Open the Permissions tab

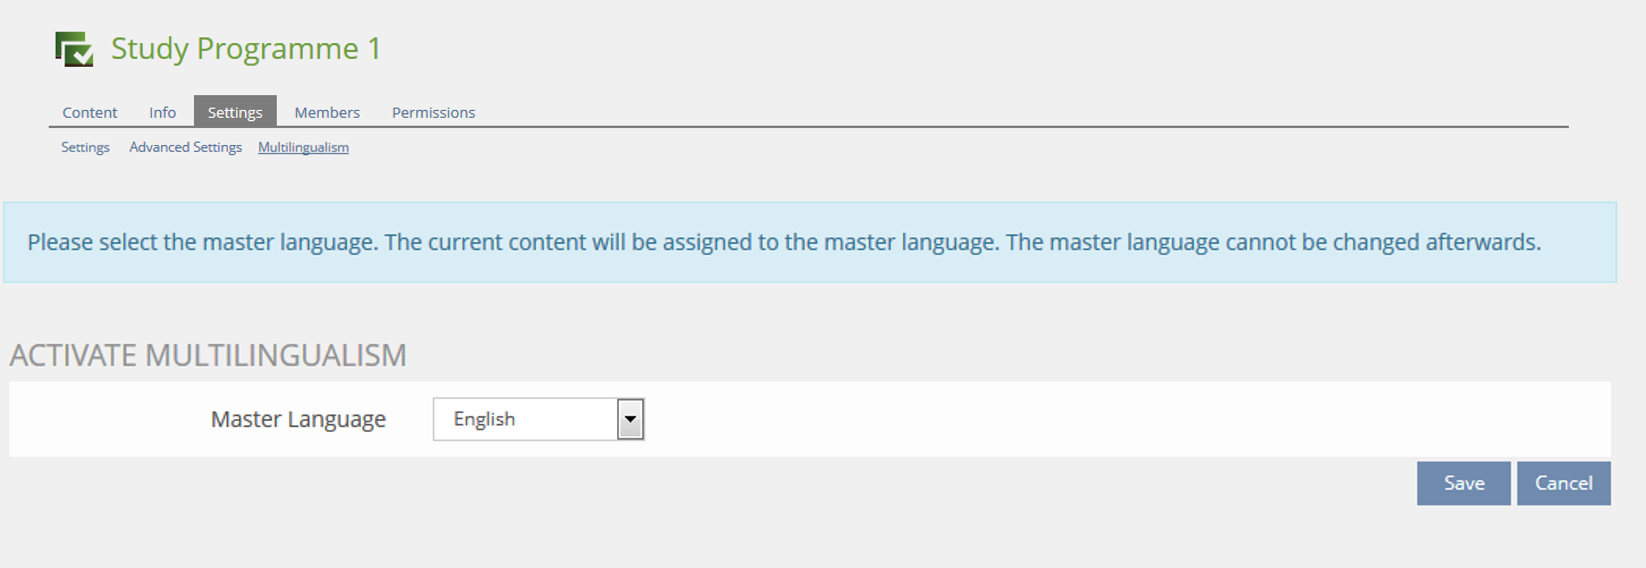pos(433,113)
